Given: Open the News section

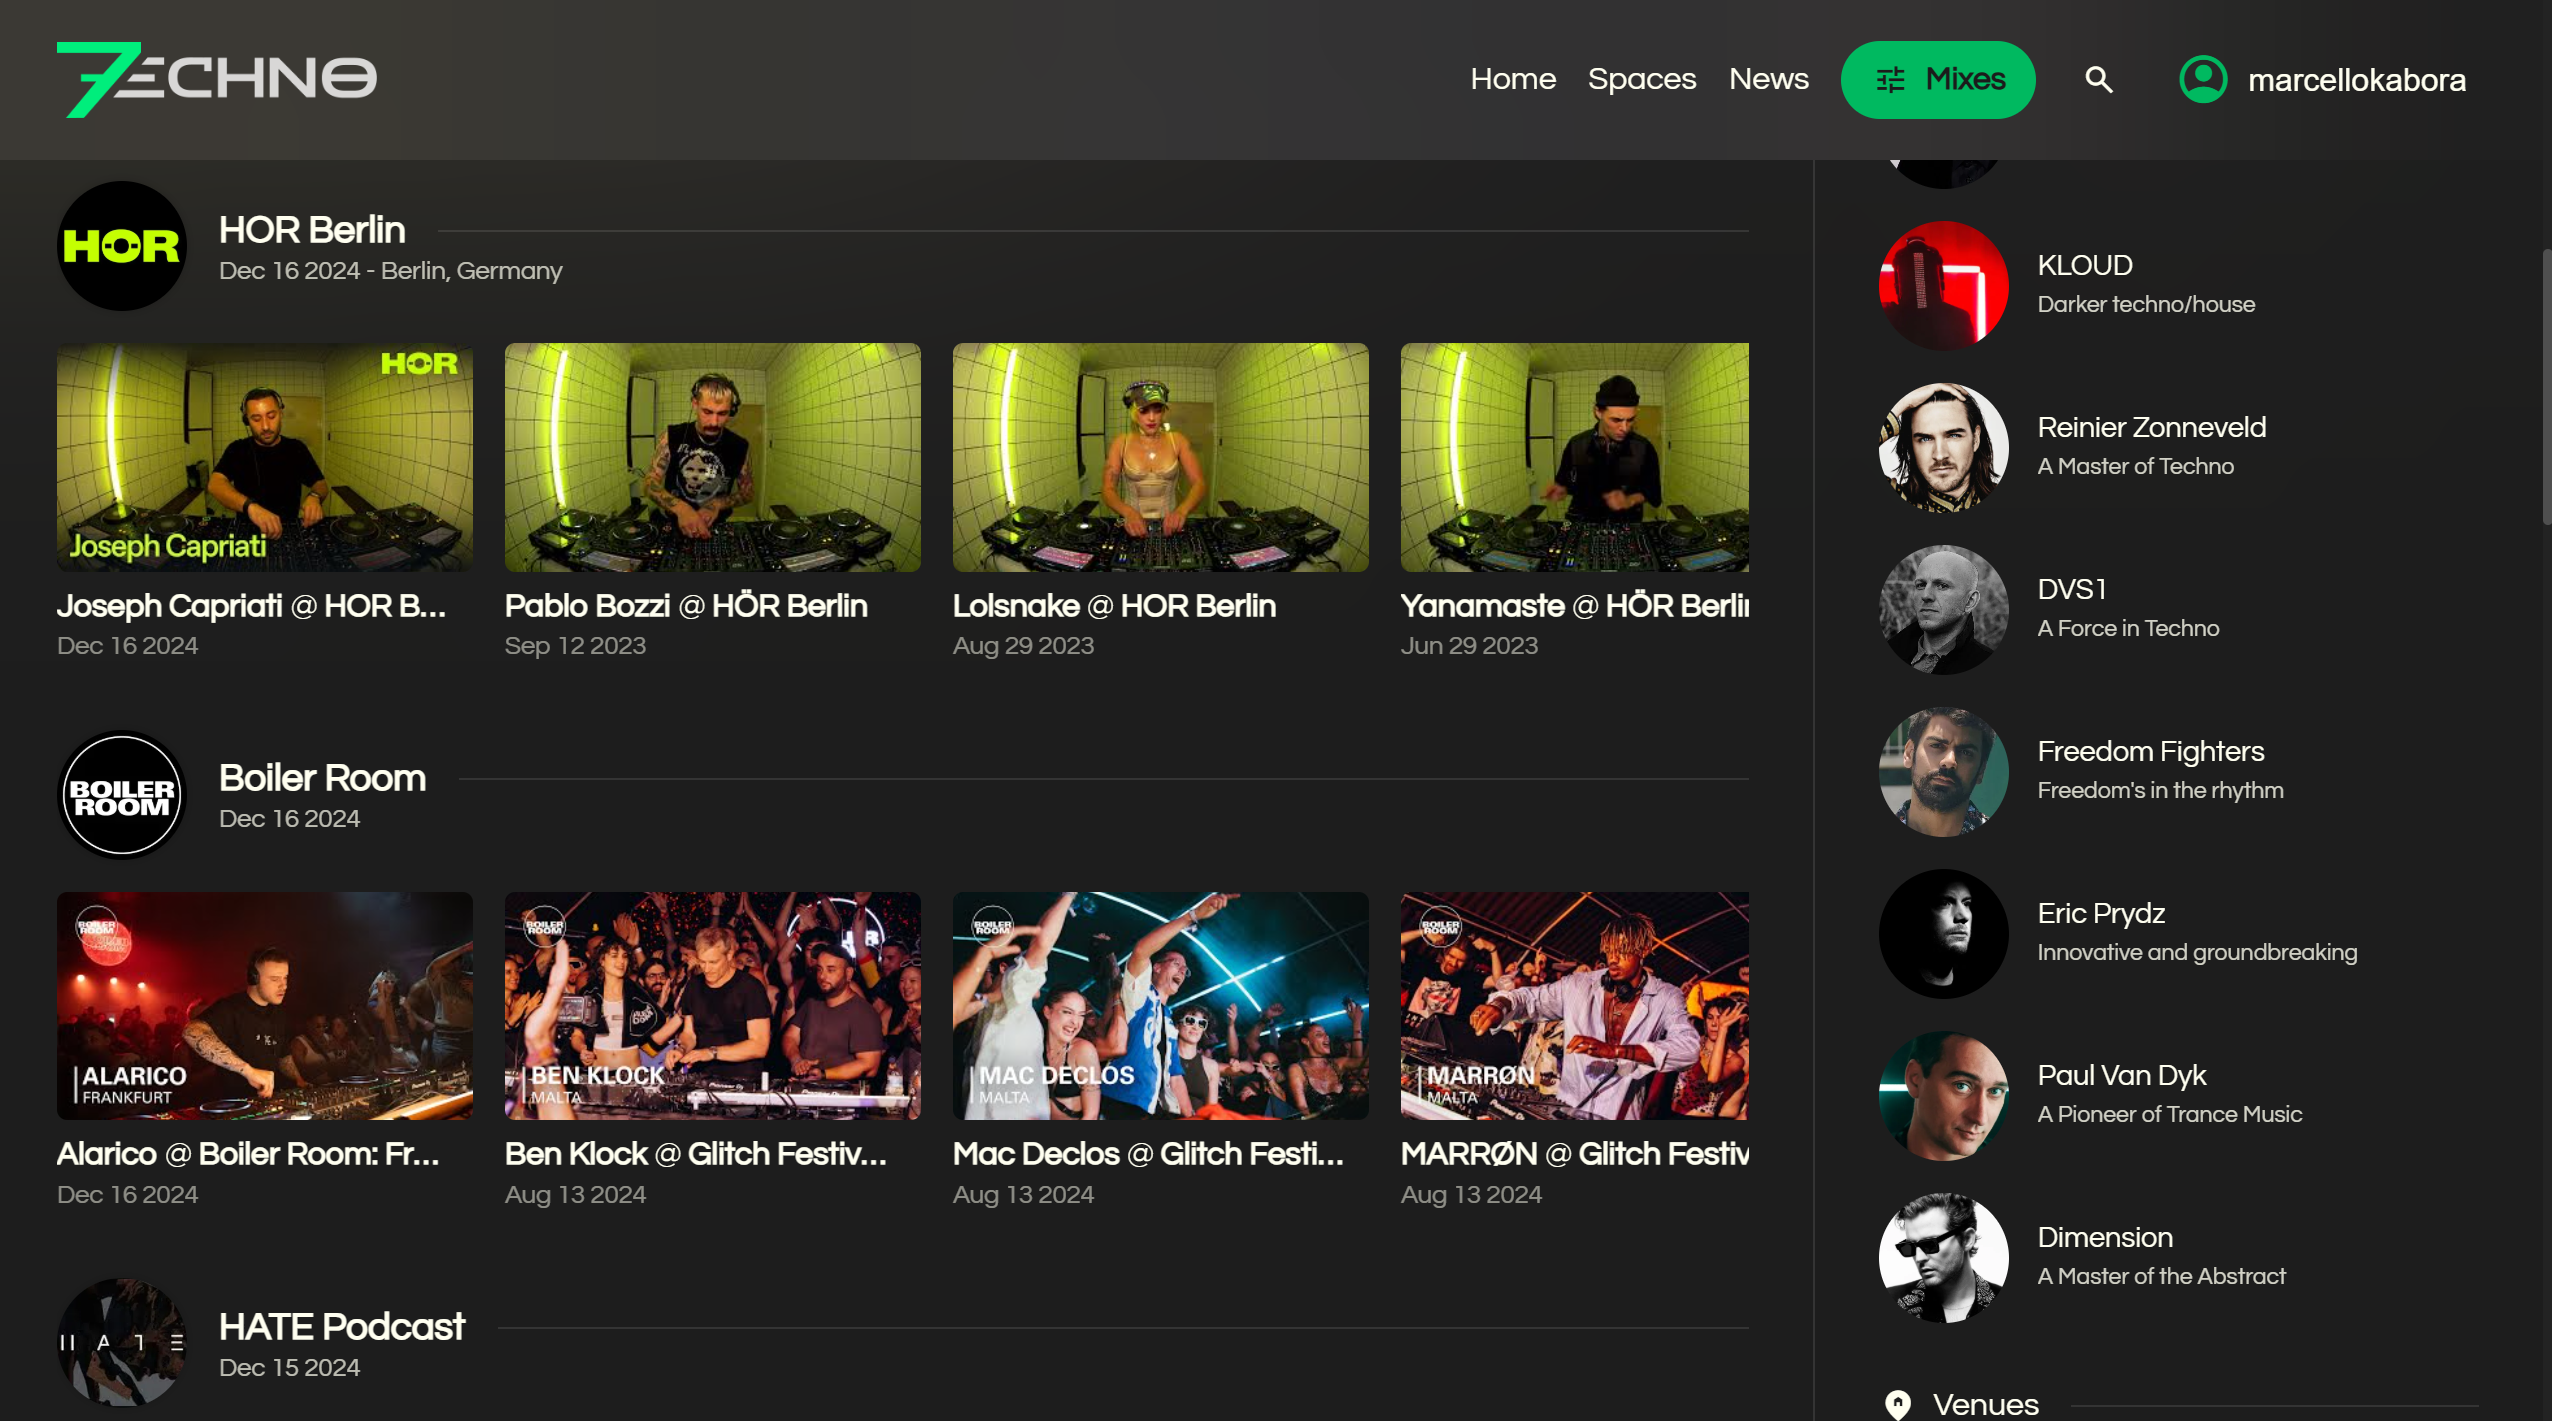Looking at the screenshot, I should [x=1769, y=79].
